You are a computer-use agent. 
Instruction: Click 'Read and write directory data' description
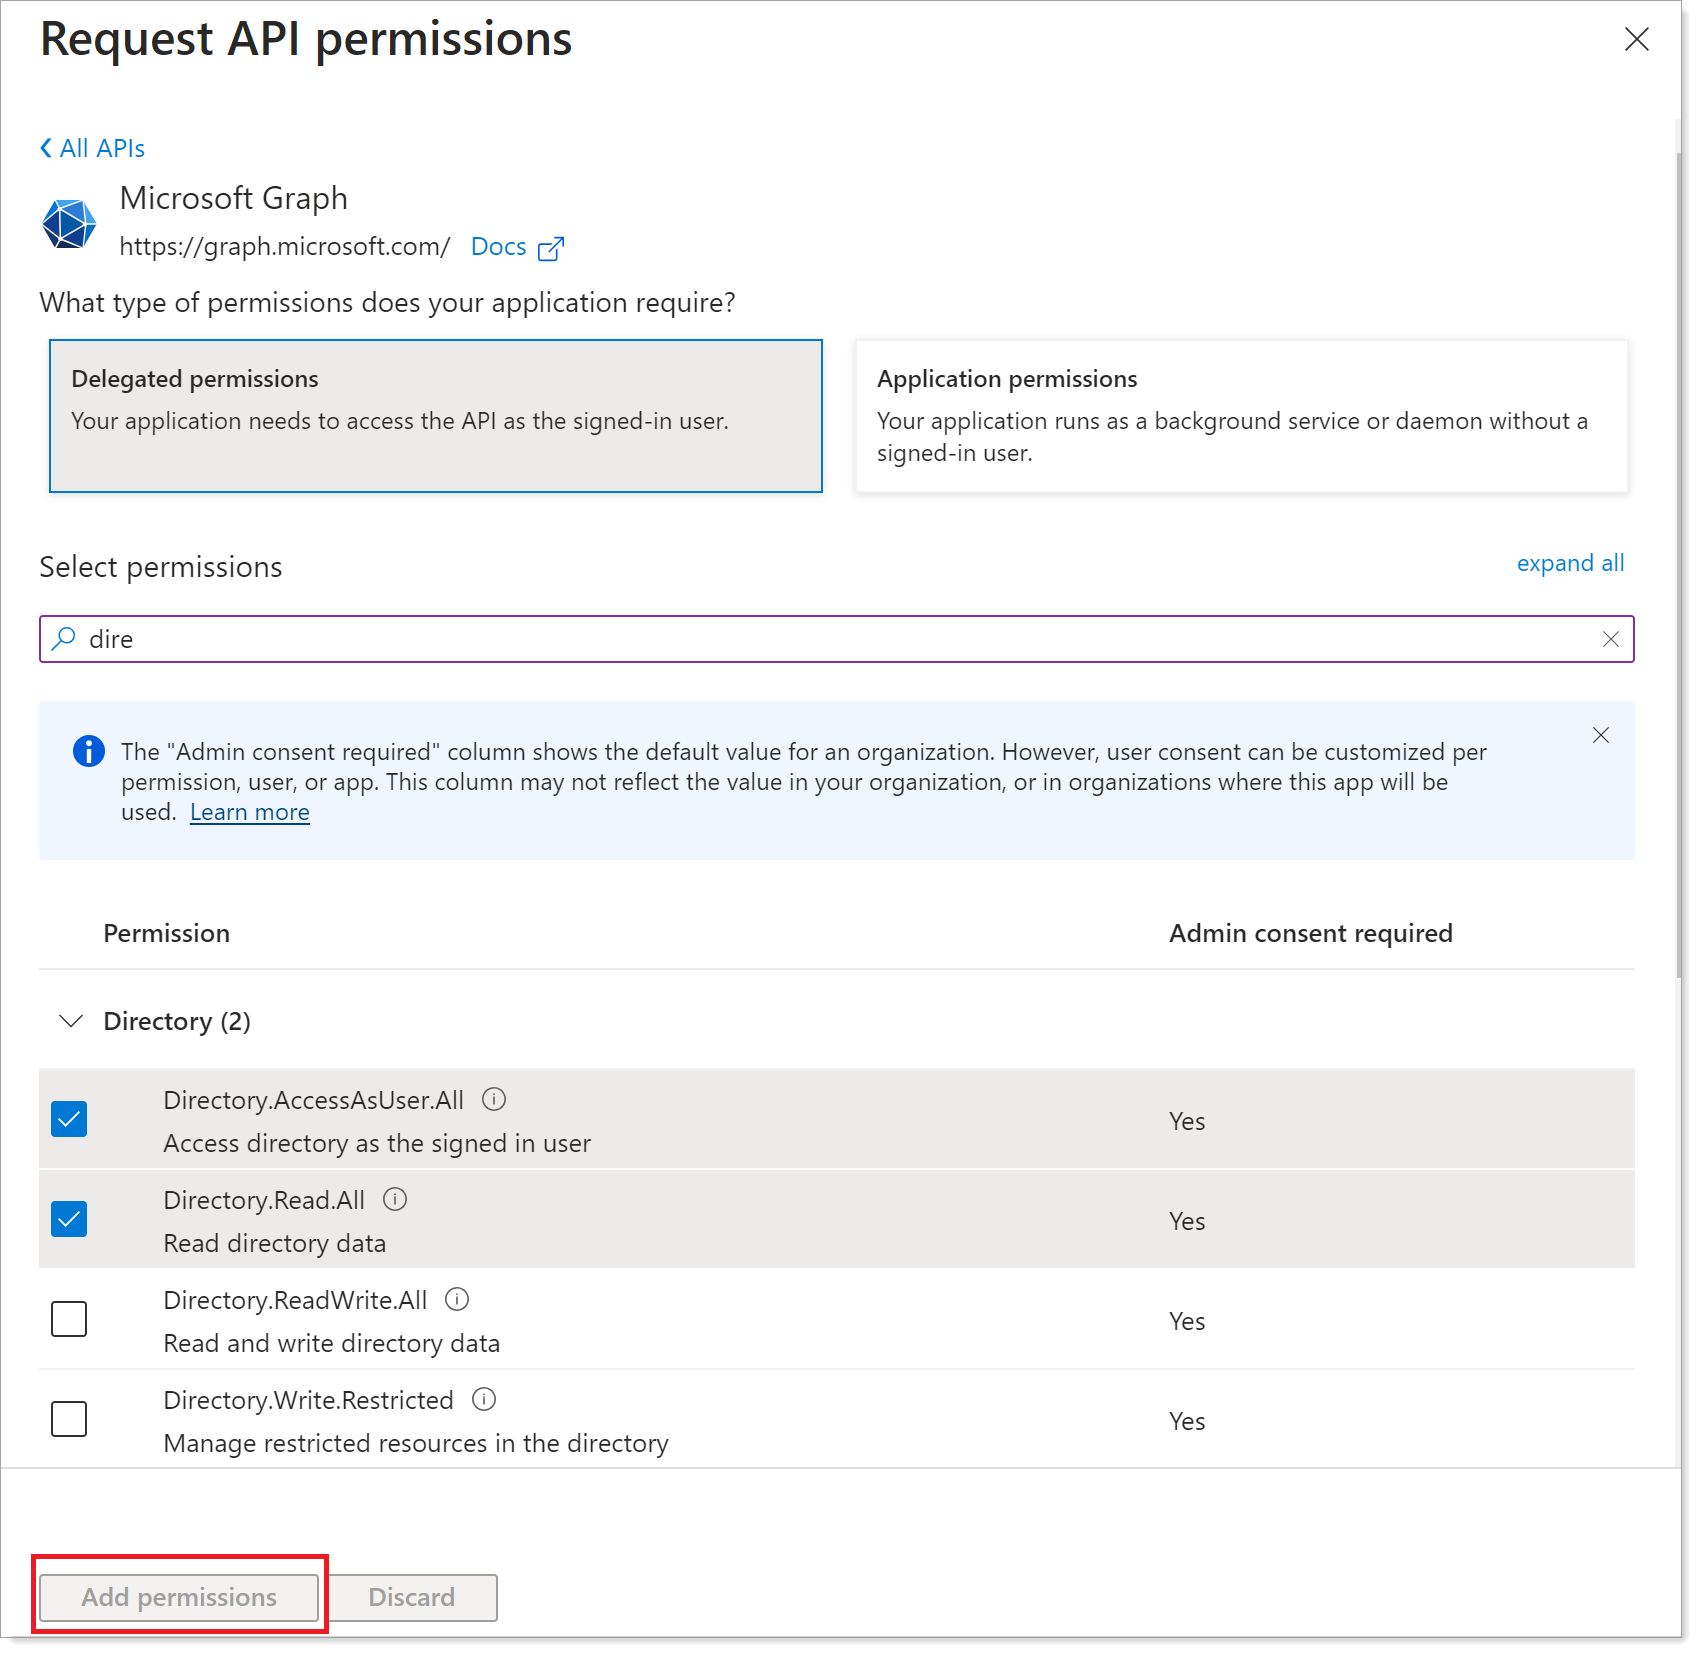click(331, 1343)
